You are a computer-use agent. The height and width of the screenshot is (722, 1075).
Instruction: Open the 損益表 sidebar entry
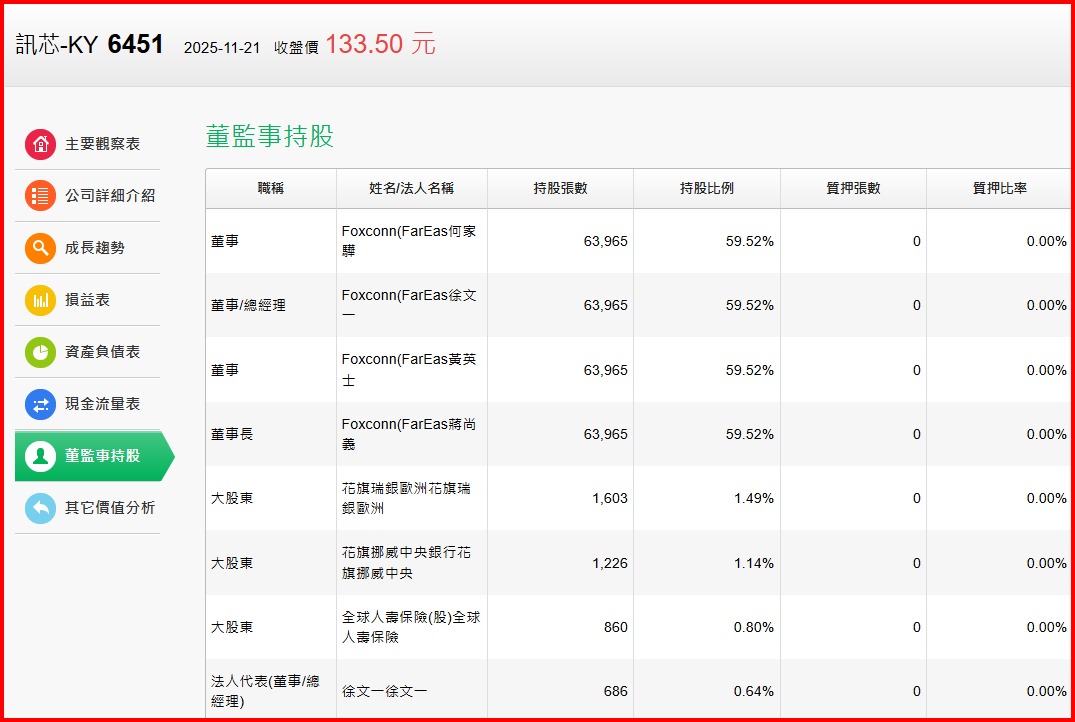(x=88, y=300)
